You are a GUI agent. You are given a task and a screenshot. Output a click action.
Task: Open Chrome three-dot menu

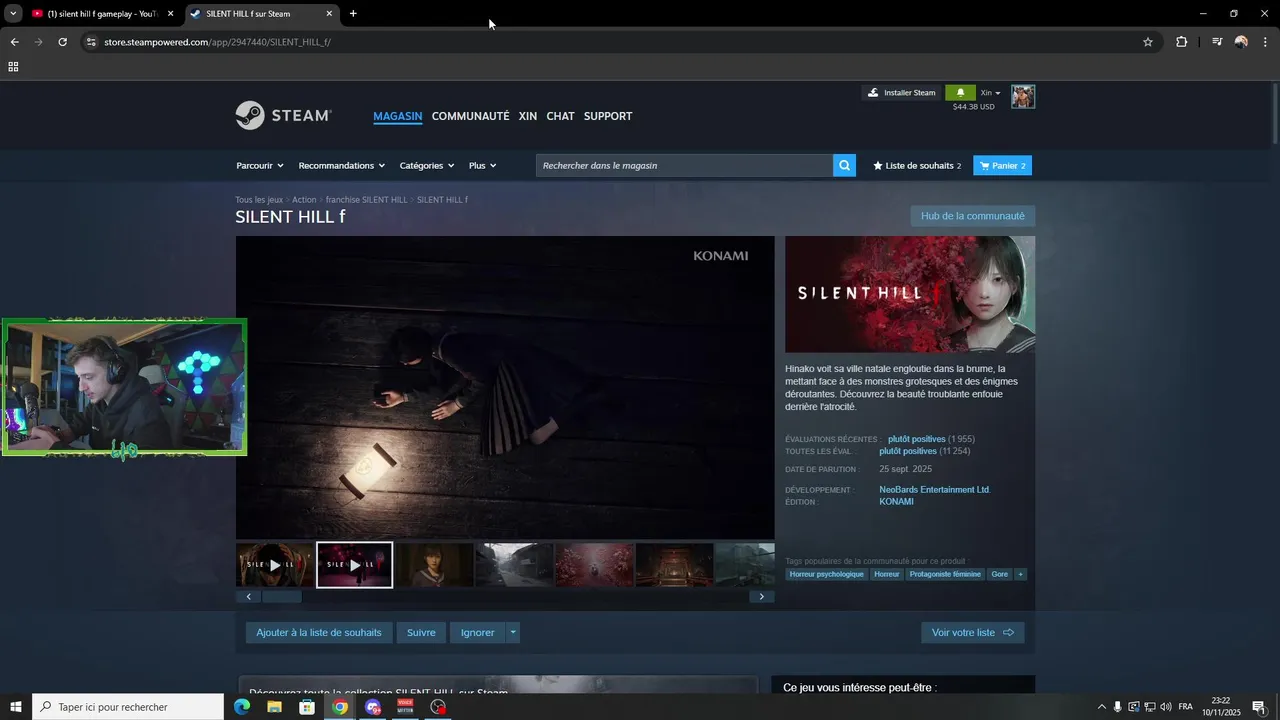tap(1266, 42)
